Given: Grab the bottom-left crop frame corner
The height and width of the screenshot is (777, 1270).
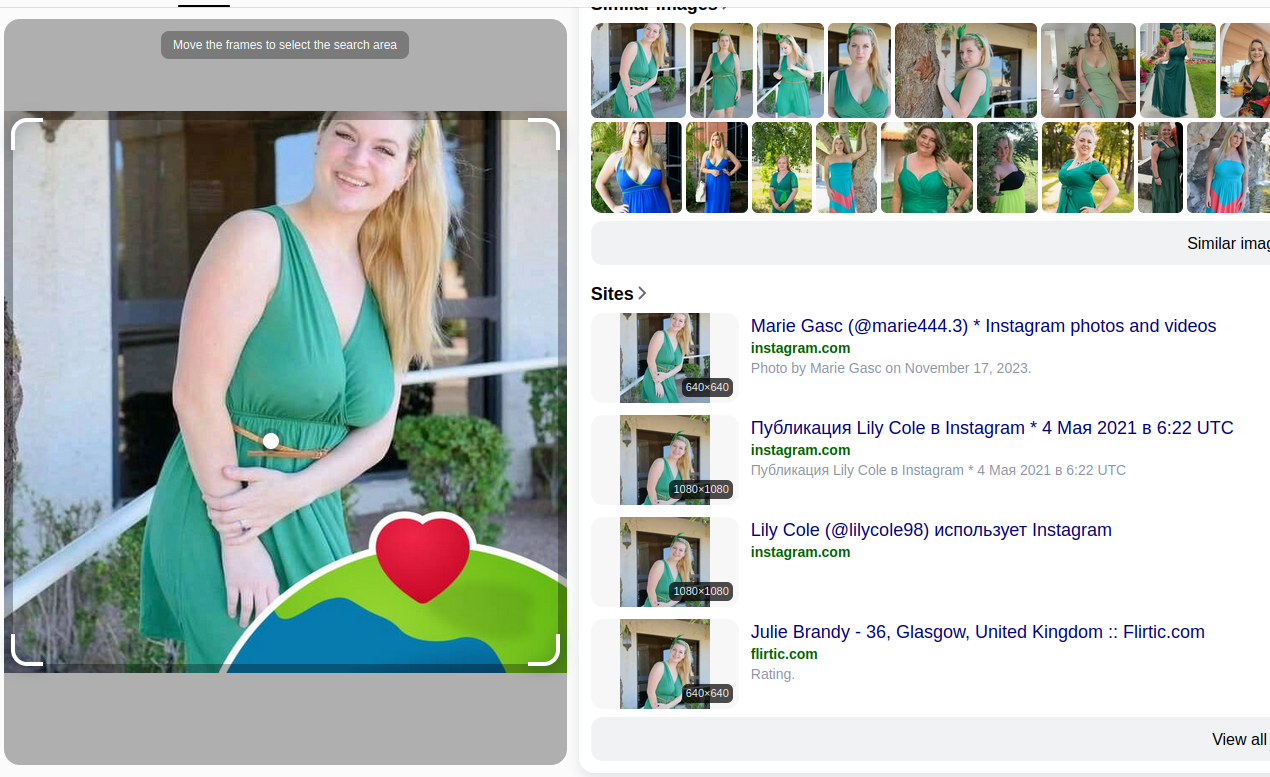Looking at the screenshot, I should click(27, 649).
